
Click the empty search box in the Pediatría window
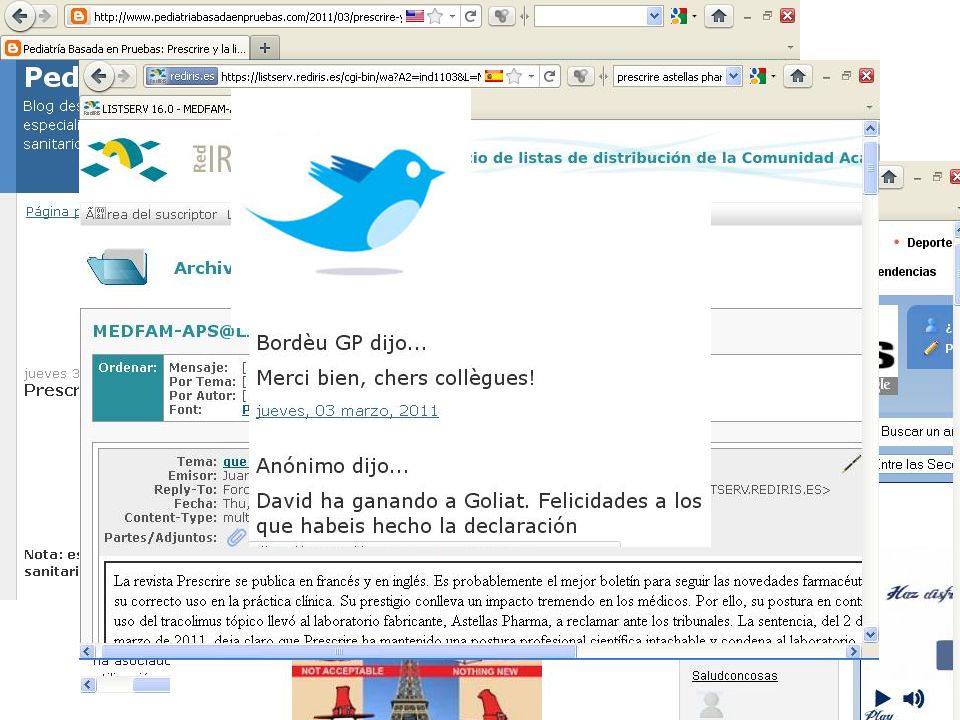(x=591, y=17)
